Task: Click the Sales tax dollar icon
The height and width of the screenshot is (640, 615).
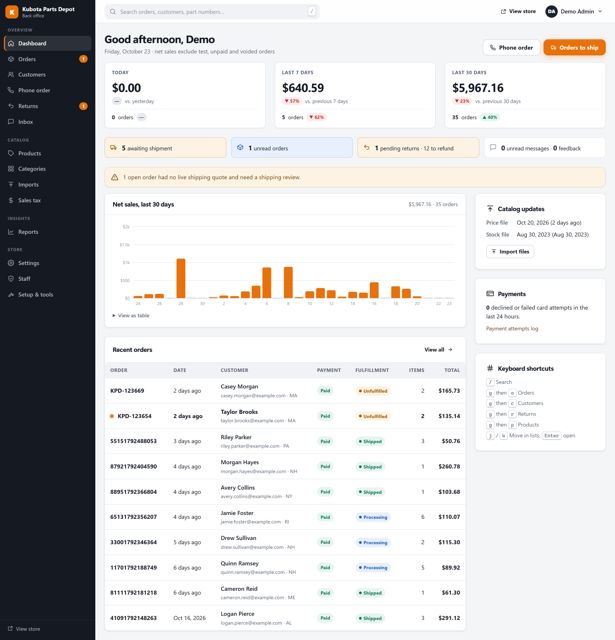Action: 11,200
